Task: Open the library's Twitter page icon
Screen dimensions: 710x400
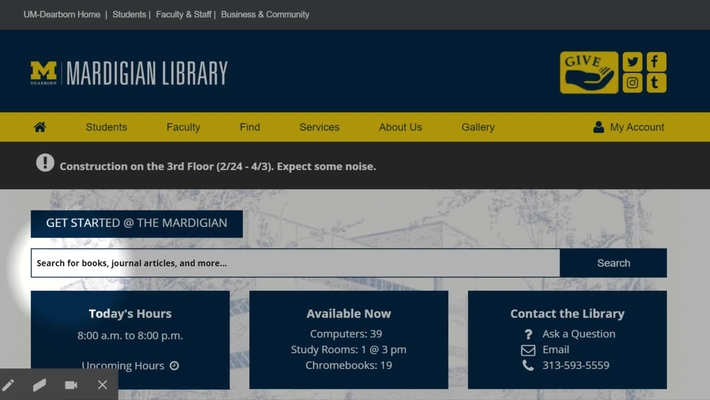Action: [x=632, y=61]
